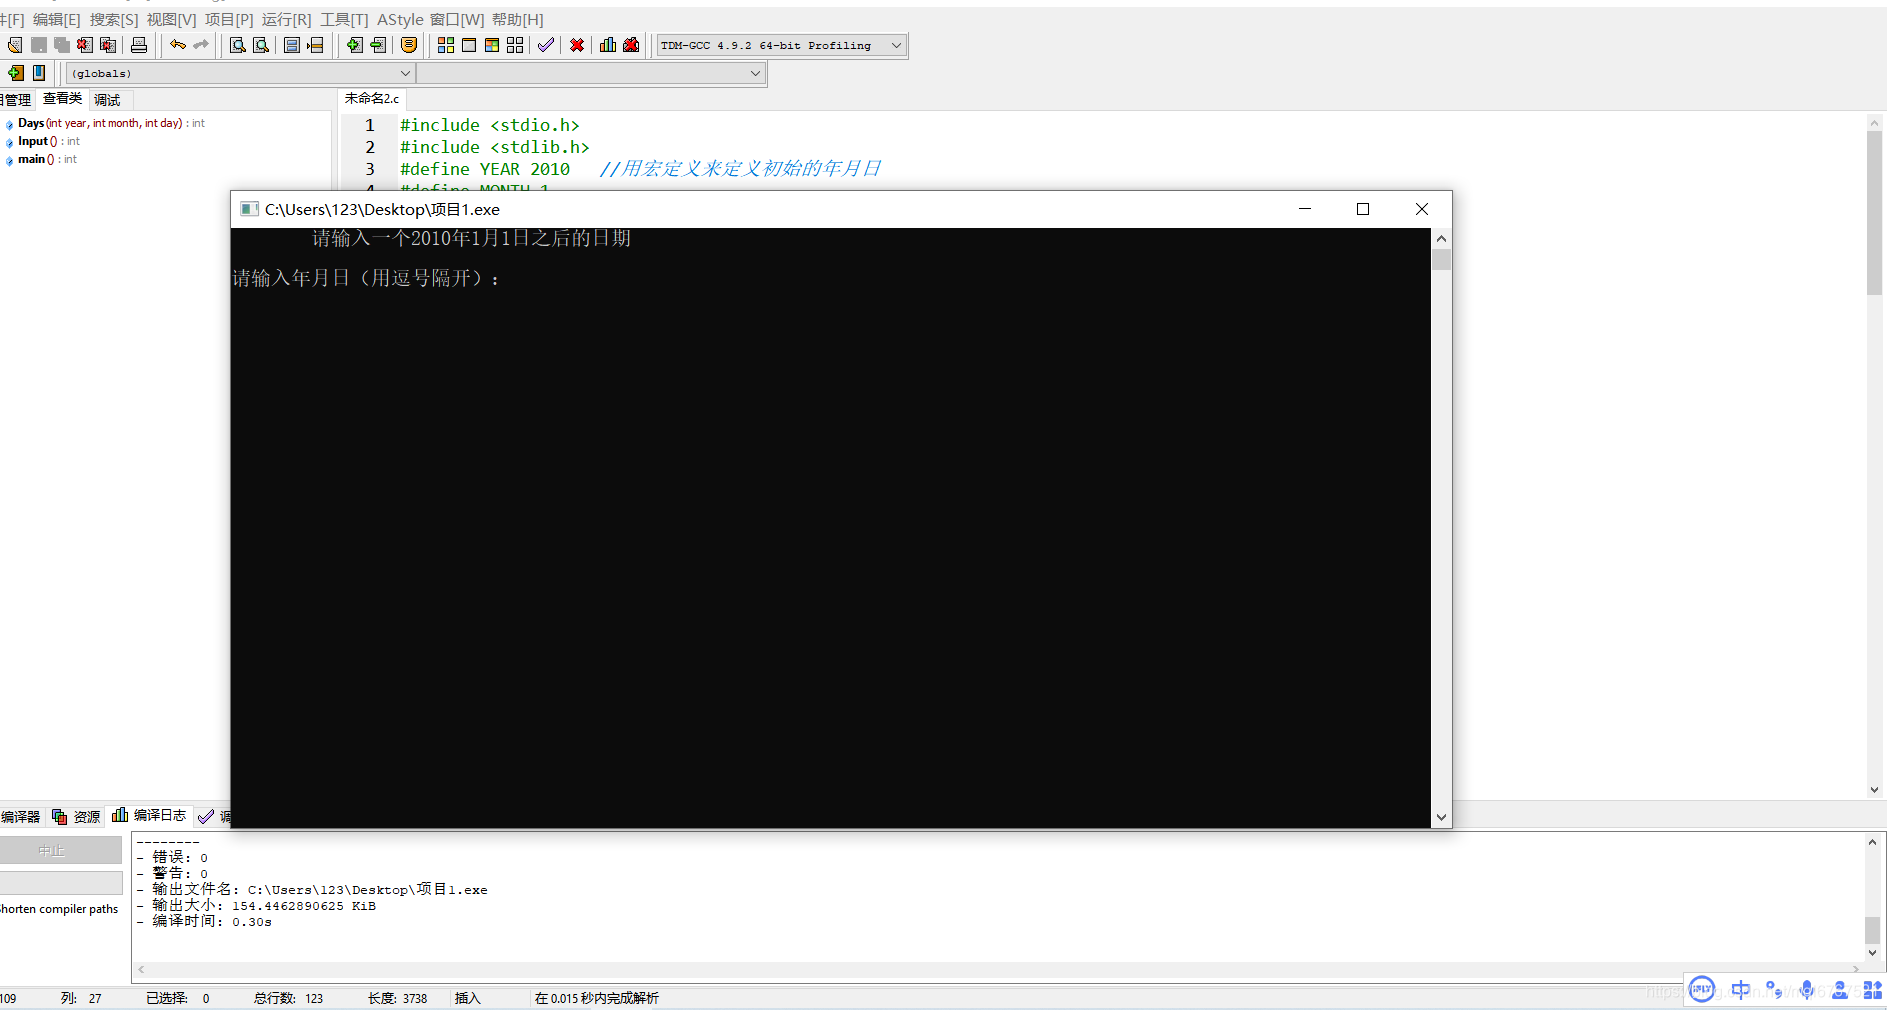Click the iFLY input method logo
This screenshot has height=1010, width=1887.
1702,990
